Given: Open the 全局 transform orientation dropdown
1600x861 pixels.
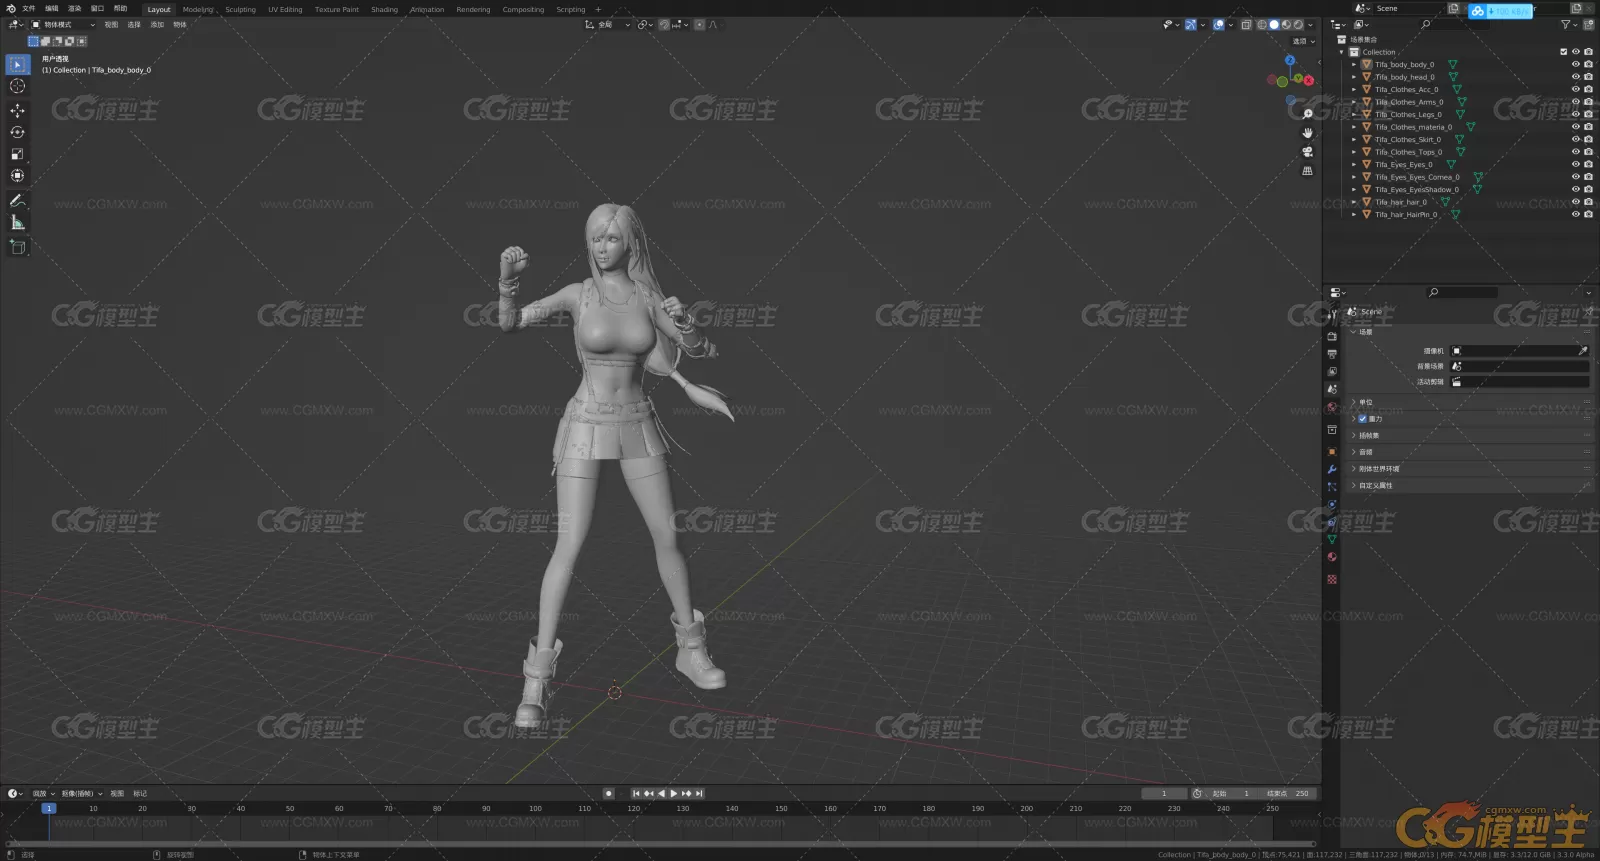Looking at the screenshot, I should [607, 24].
